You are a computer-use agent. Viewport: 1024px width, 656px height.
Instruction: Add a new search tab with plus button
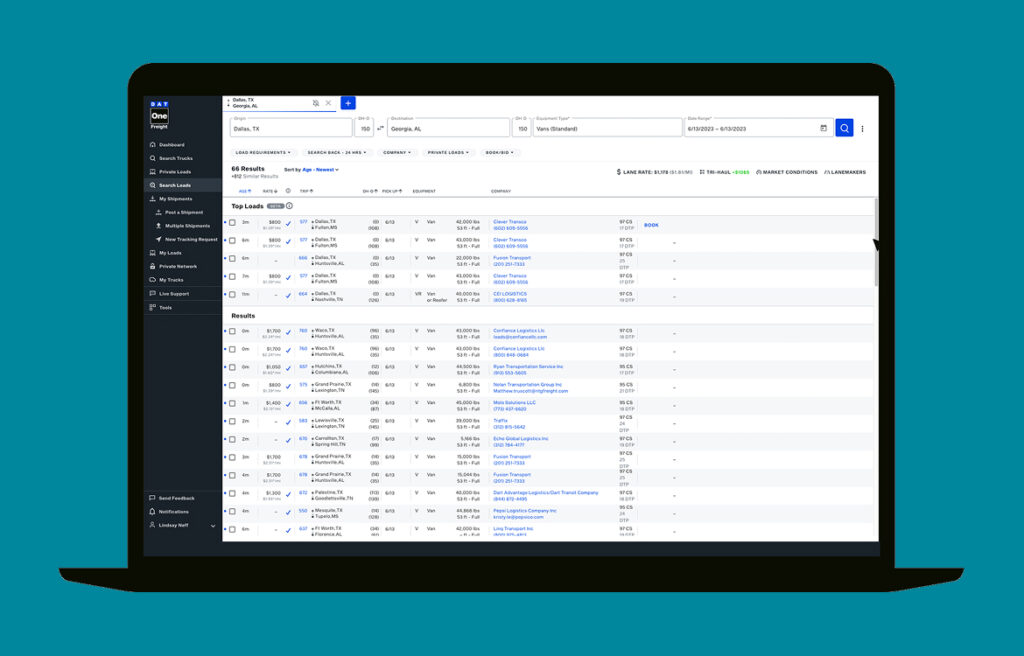pyautogui.click(x=347, y=103)
